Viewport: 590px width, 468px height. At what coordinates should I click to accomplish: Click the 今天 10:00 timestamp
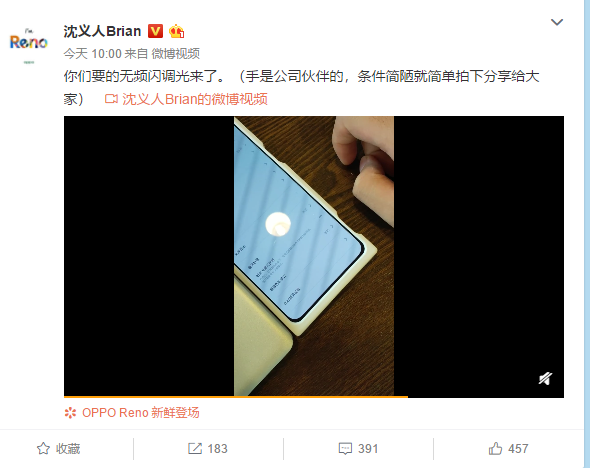(x=93, y=53)
